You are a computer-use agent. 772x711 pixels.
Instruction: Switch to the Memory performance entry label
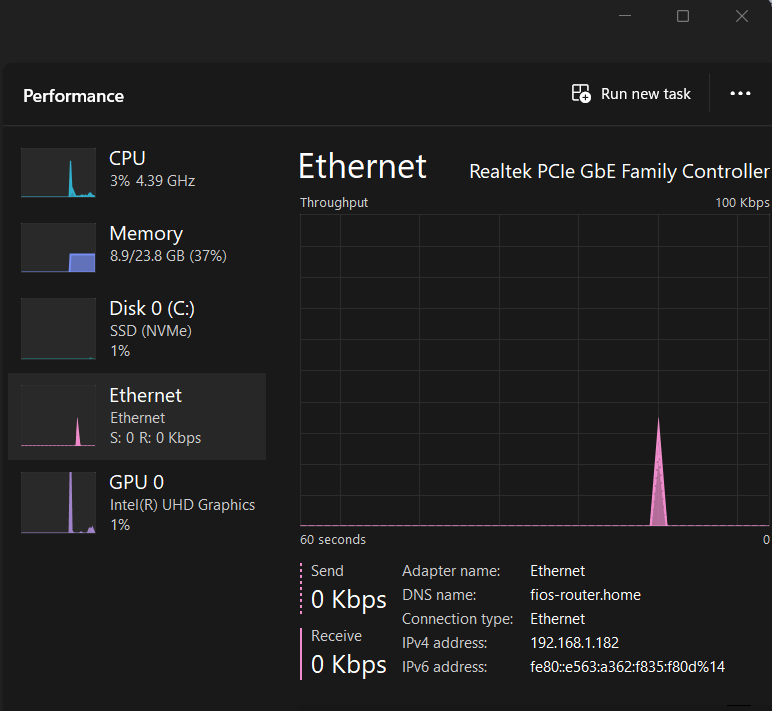(146, 234)
